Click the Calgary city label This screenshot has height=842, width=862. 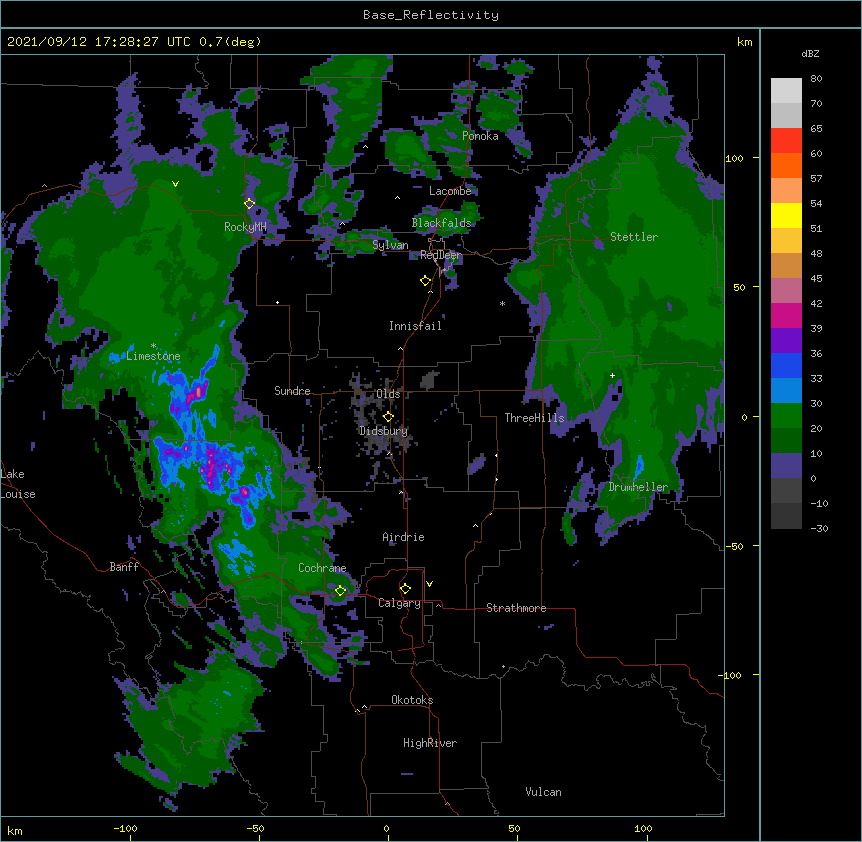tap(399, 603)
